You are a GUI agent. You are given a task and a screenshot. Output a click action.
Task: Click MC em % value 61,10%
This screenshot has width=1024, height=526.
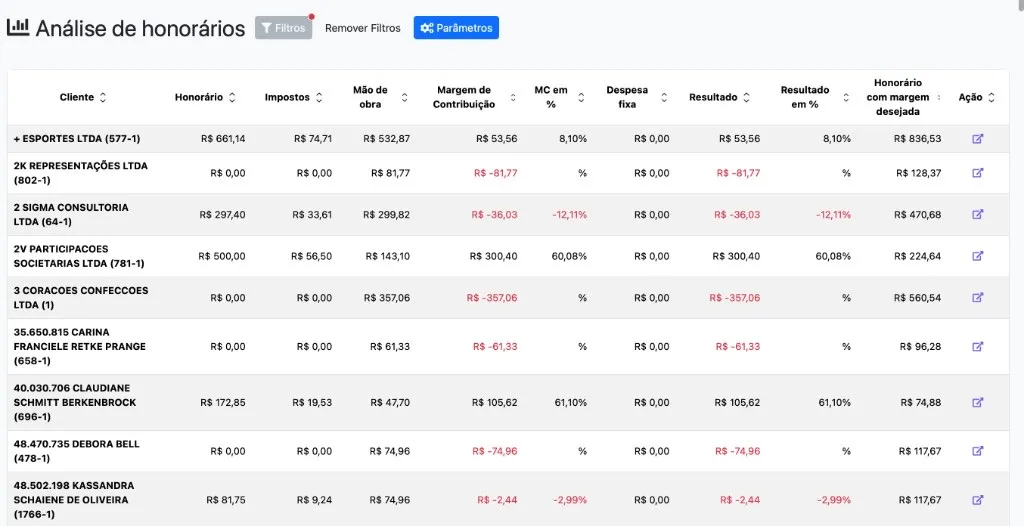[571, 403]
